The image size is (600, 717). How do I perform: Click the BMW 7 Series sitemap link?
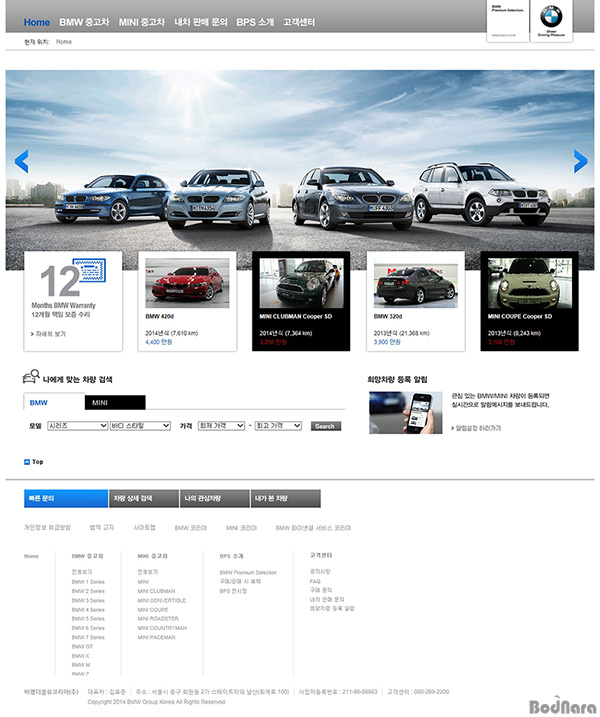coord(88,637)
